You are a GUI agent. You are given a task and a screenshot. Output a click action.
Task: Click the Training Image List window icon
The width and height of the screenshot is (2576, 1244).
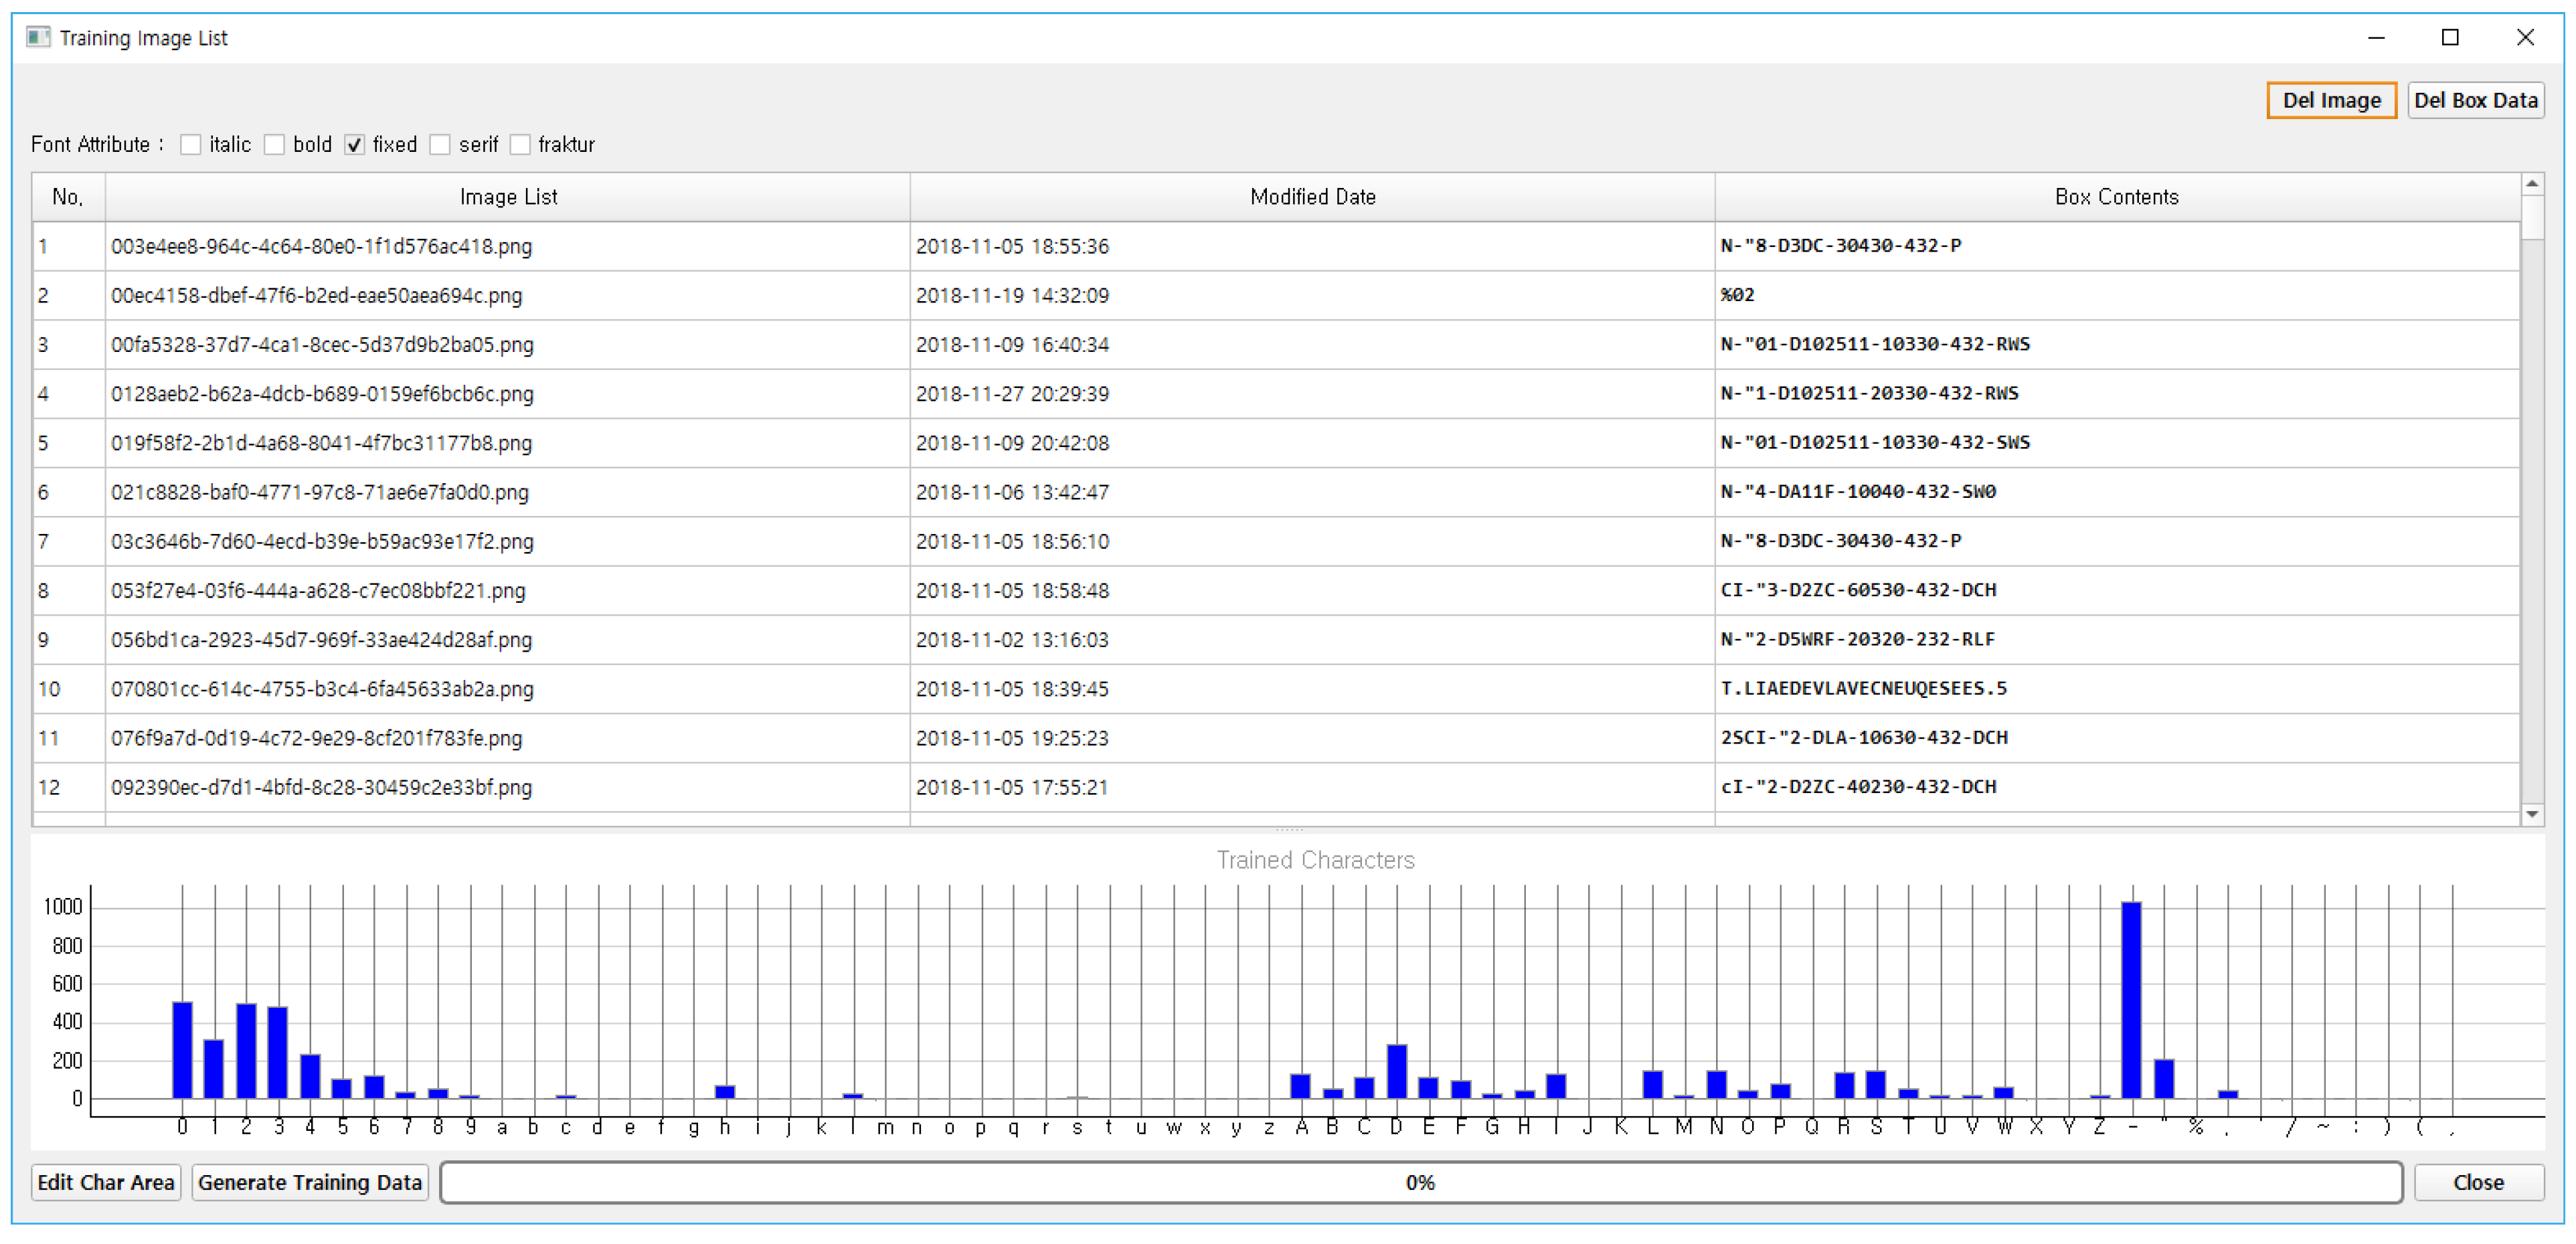[38, 38]
